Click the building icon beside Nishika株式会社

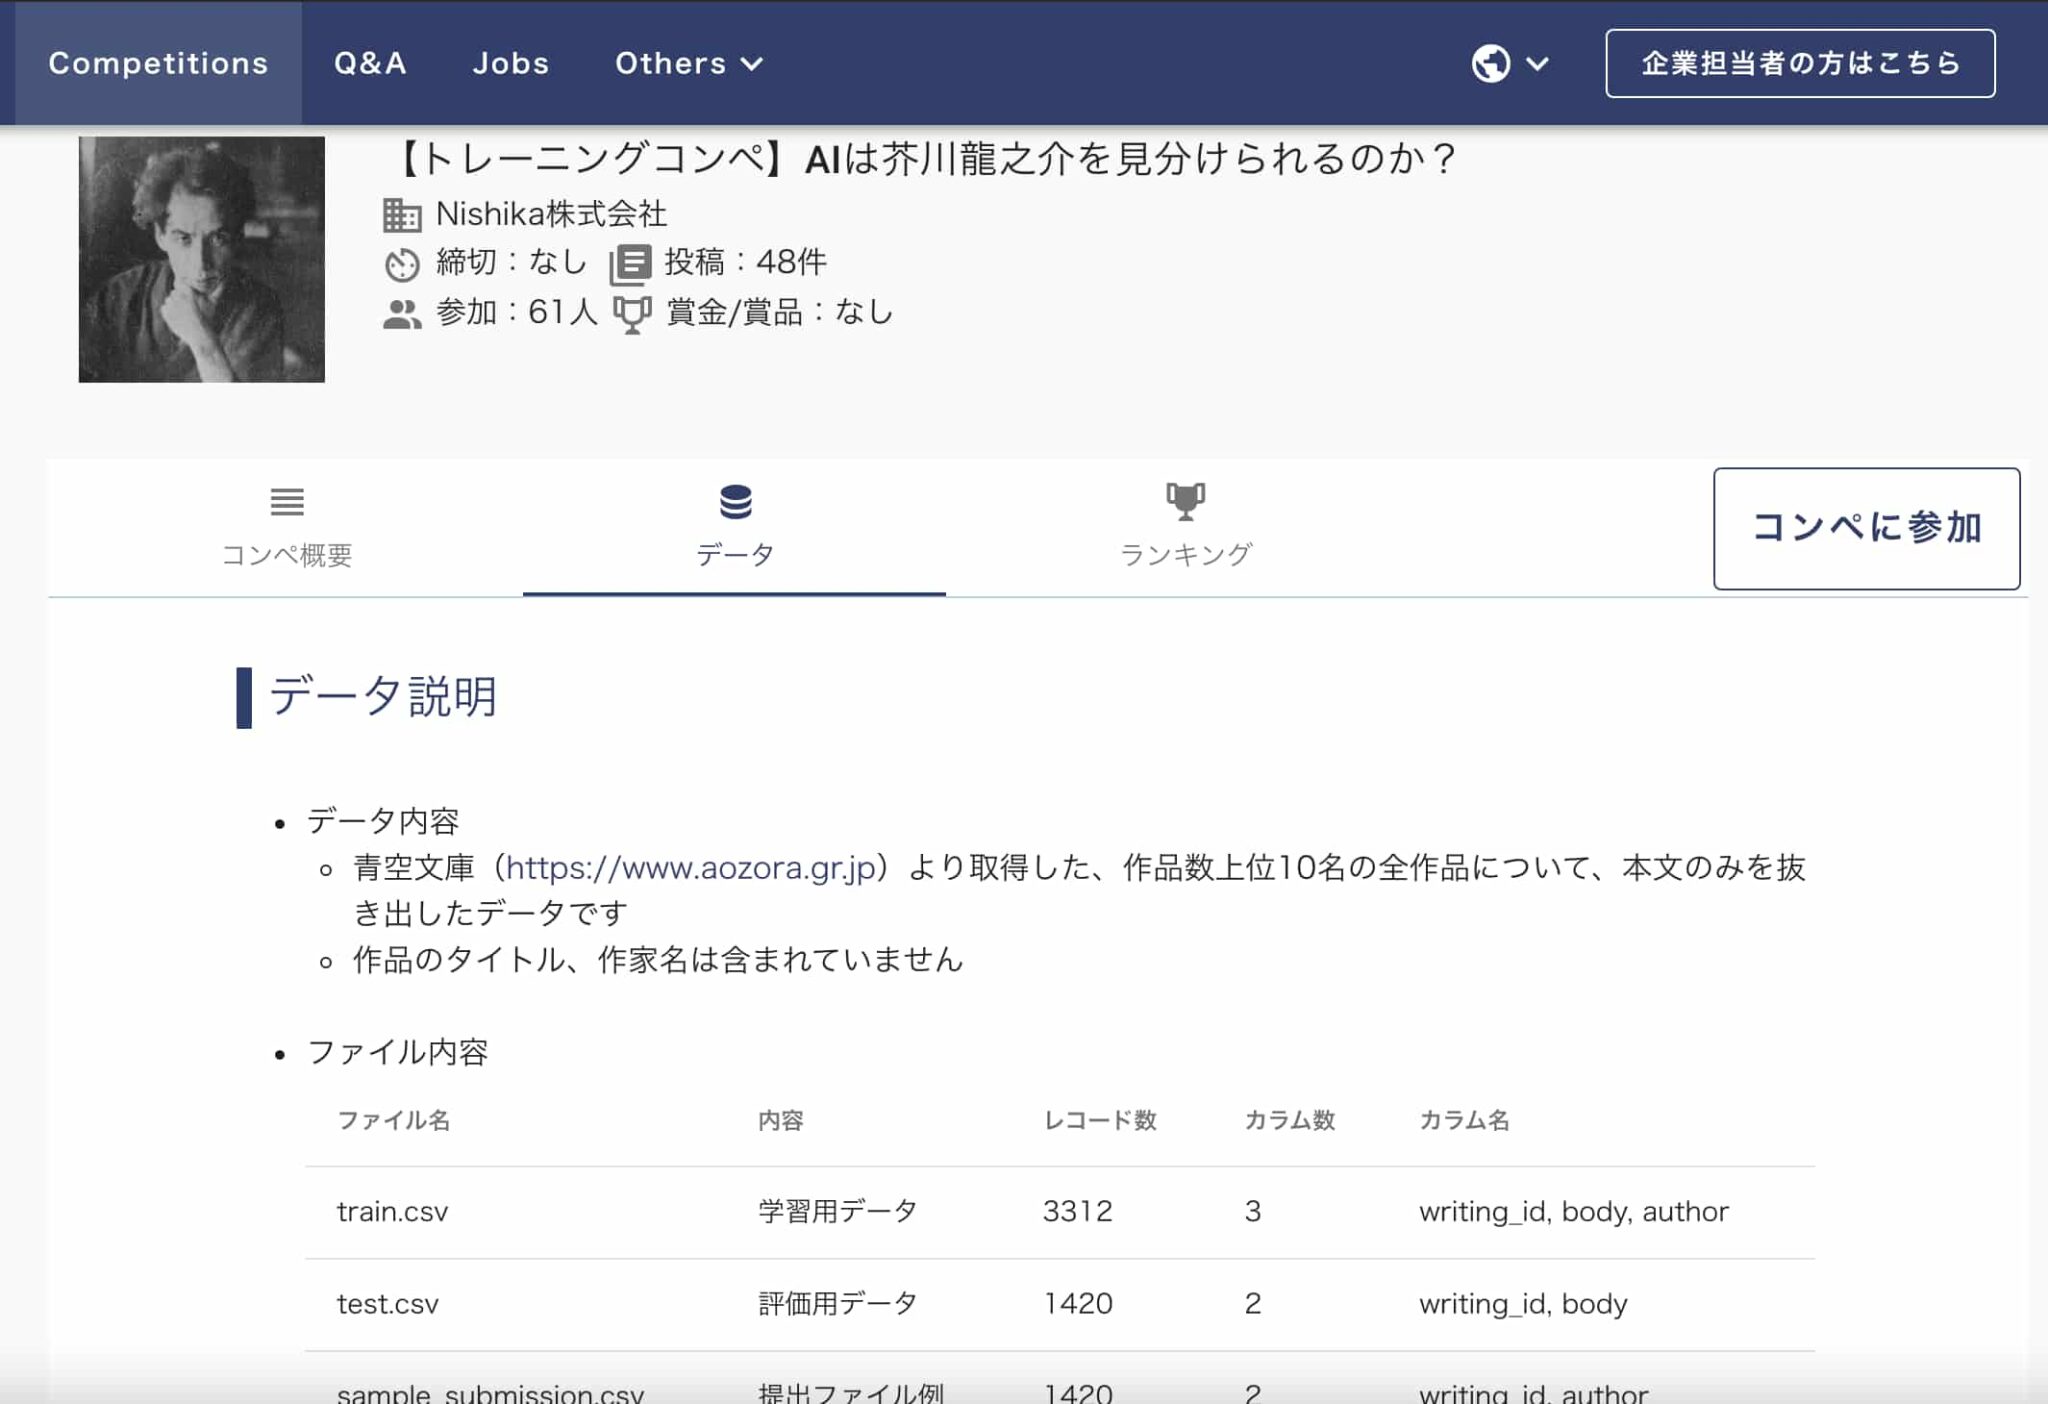coord(403,214)
